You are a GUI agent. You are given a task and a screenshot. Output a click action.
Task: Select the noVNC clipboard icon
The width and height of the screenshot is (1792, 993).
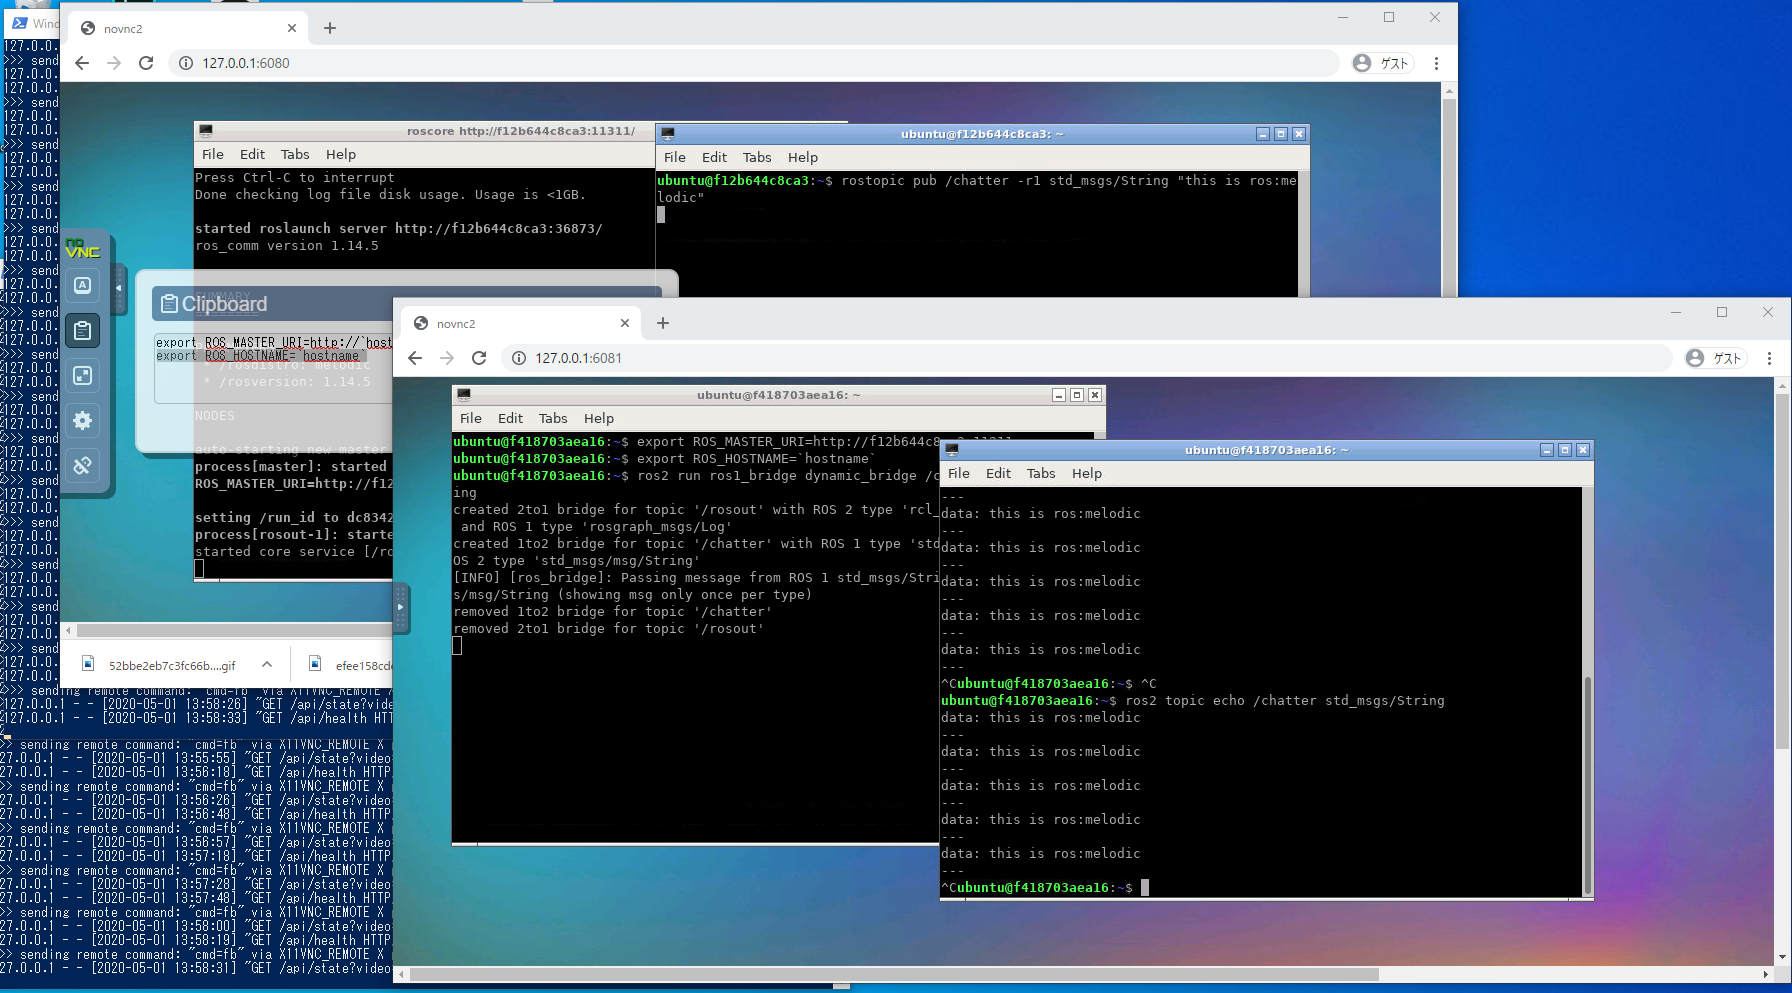point(82,330)
